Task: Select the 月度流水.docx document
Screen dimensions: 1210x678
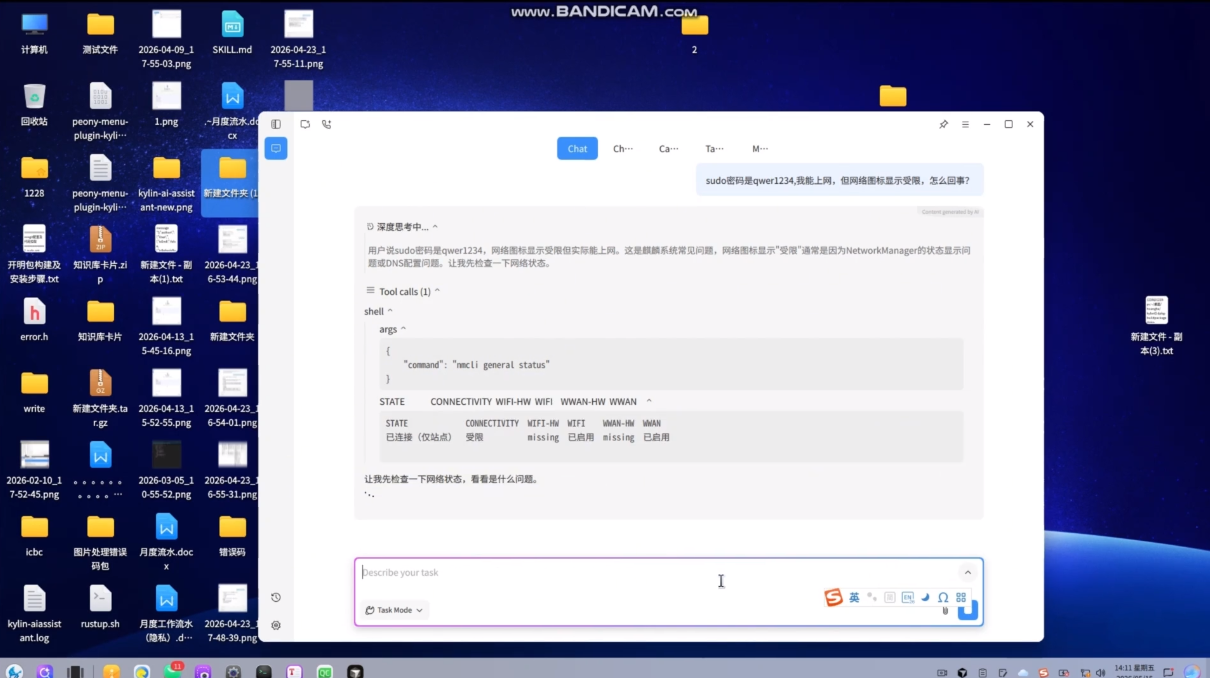Action: pyautogui.click(x=166, y=542)
